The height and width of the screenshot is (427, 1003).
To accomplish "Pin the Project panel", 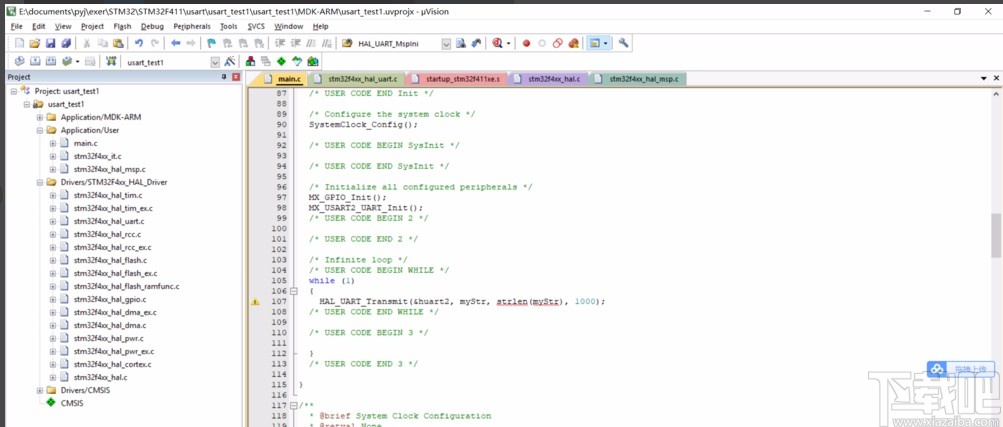I will tap(224, 77).
